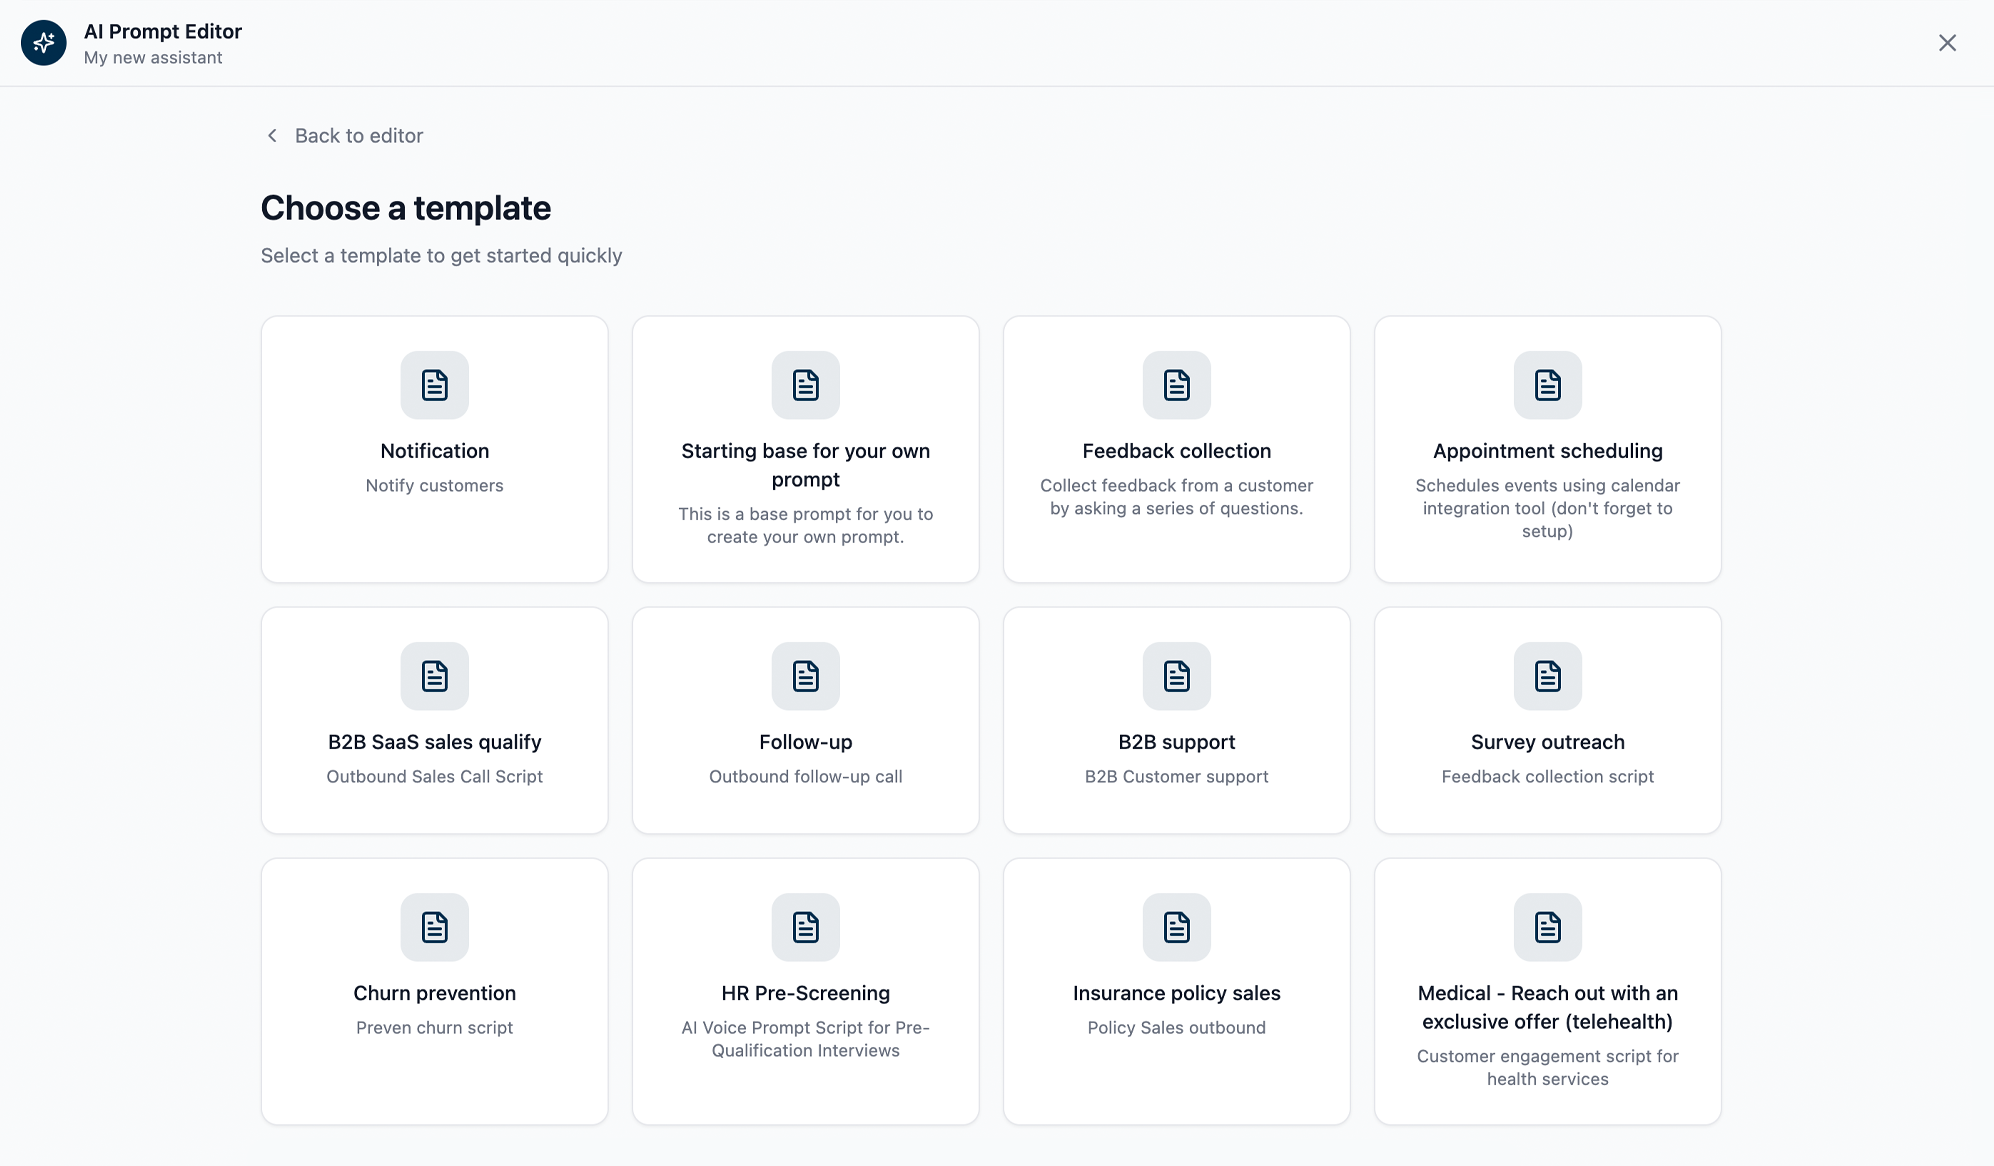Click the Feedback collection template's document icon
1994x1166 pixels.
tap(1176, 386)
